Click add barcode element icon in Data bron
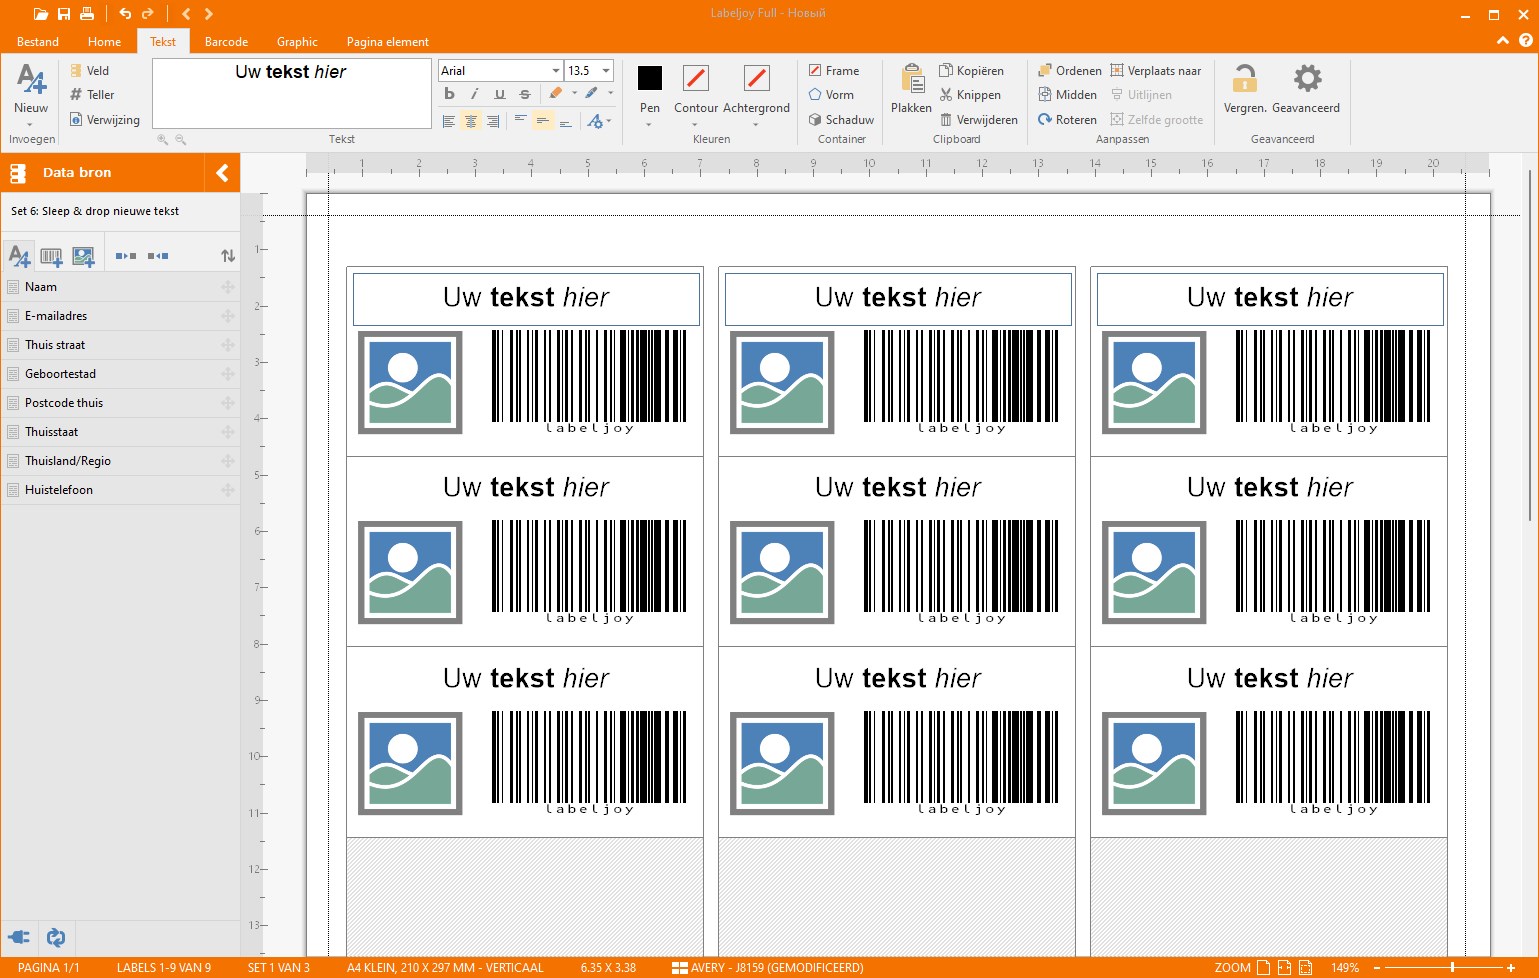Image resolution: width=1539 pixels, height=978 pixels. [51, 257]
